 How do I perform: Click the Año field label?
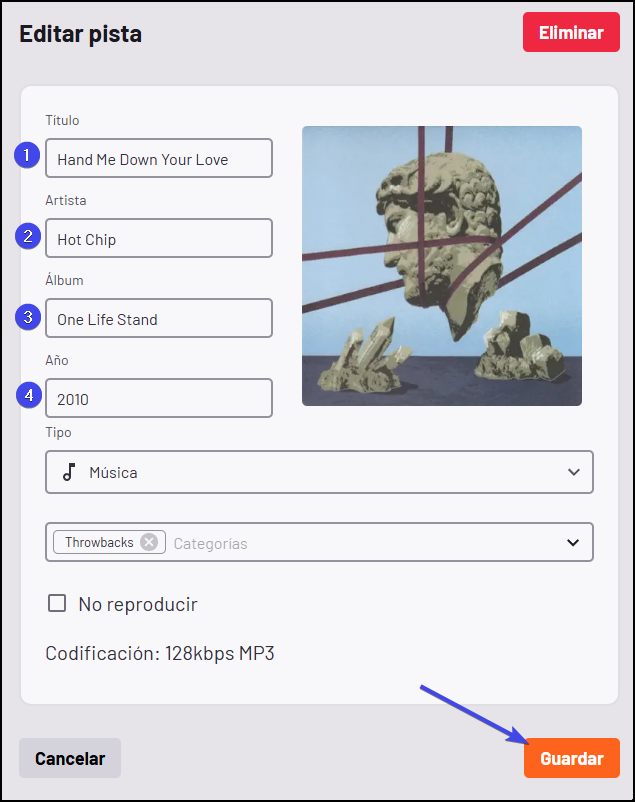[x=56, y=360]
